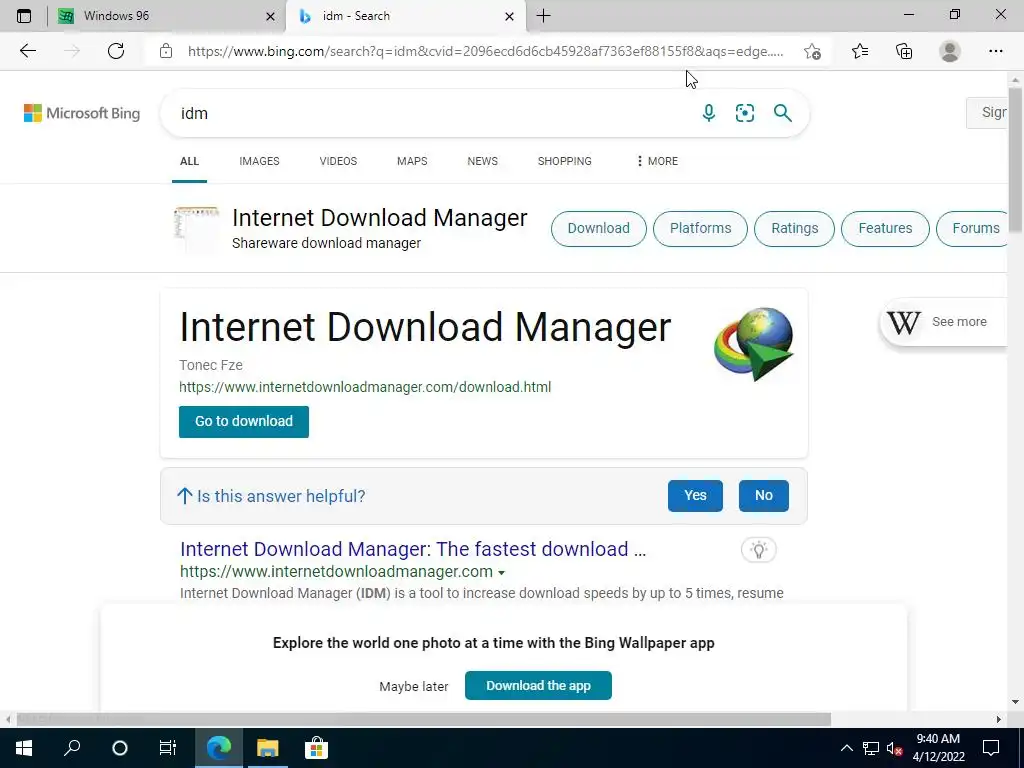Open the taskbar clock showing 9:40 AM
1024x768 pixels.
(x=938, y=748)
